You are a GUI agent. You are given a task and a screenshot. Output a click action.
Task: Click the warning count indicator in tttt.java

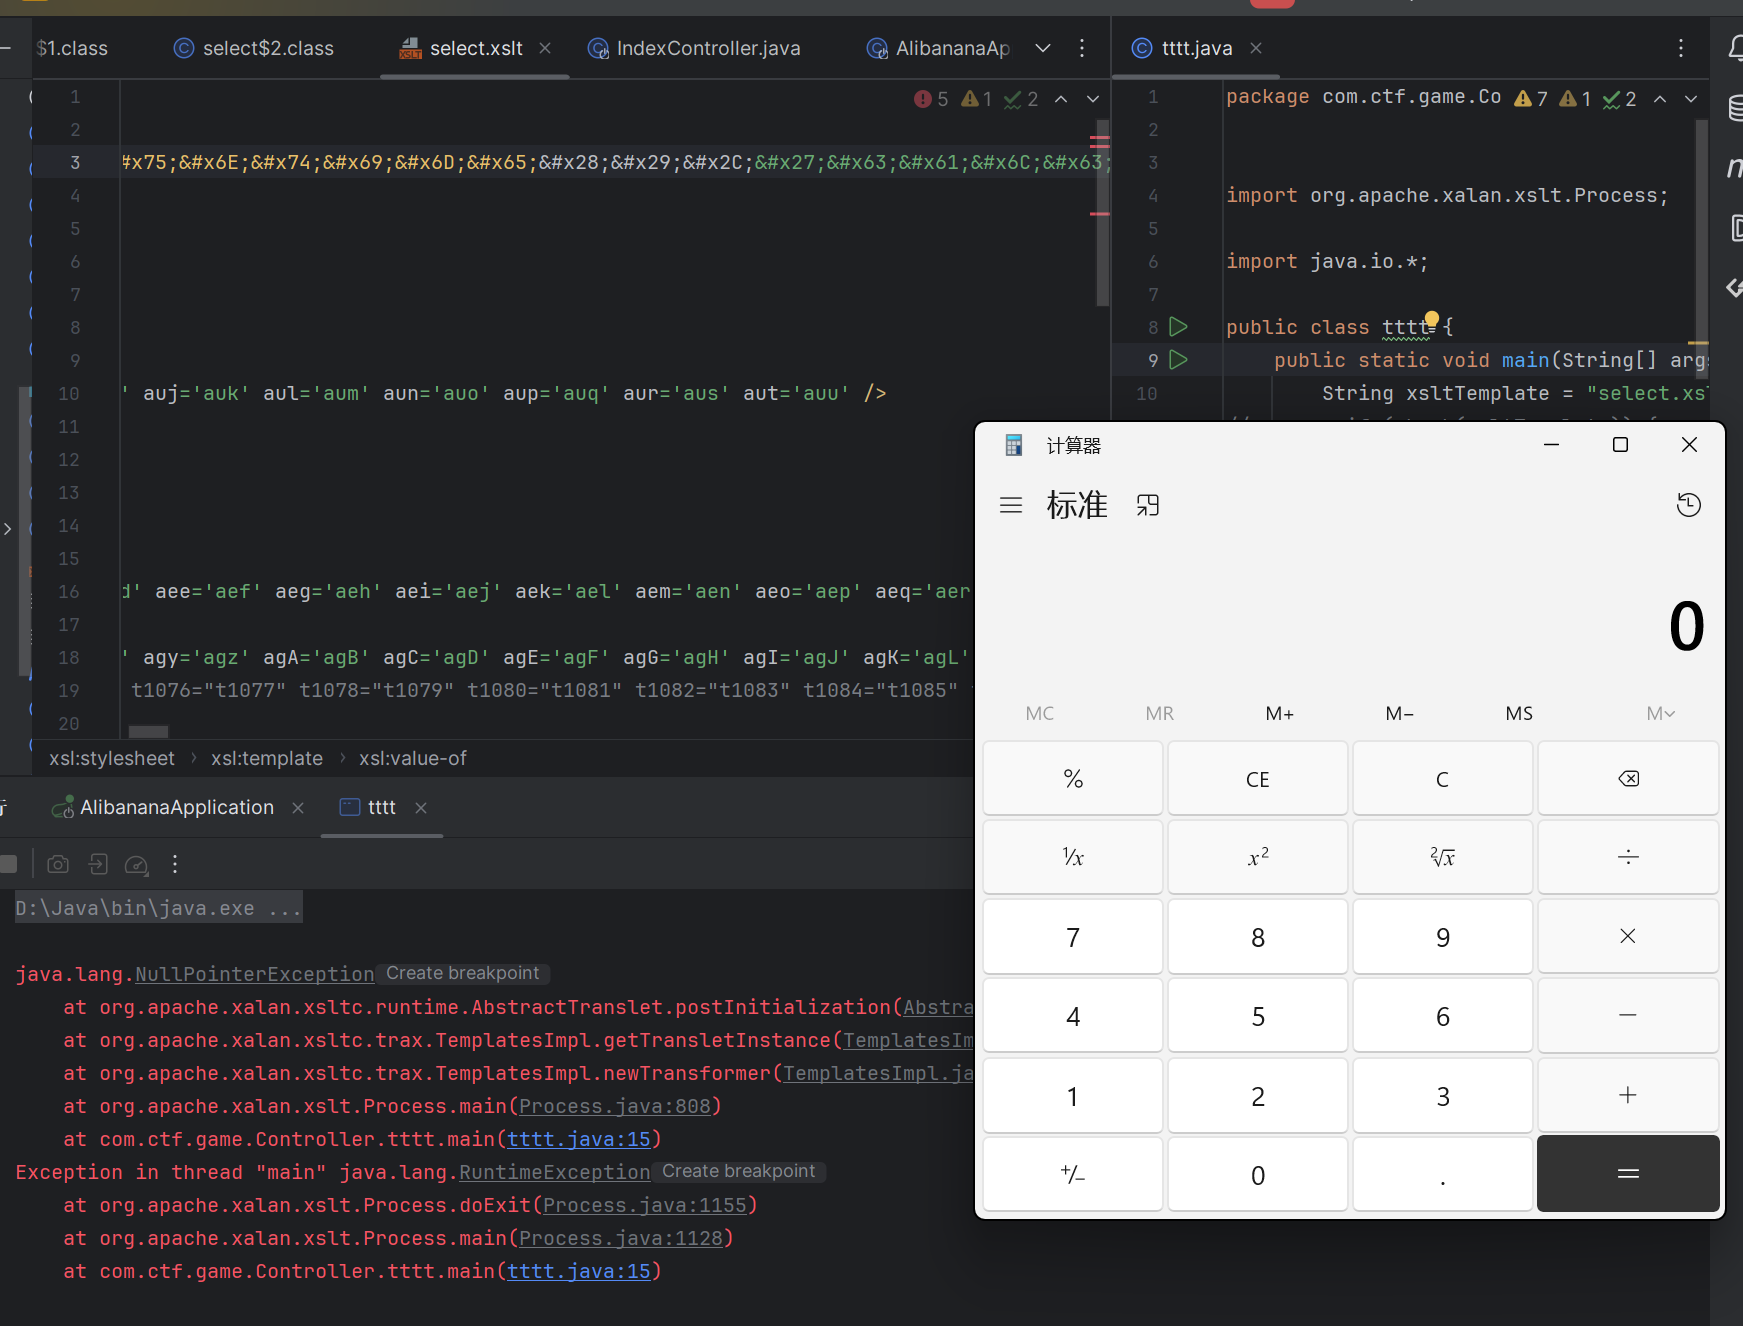pyautogui.click(x=1531, y=98)
